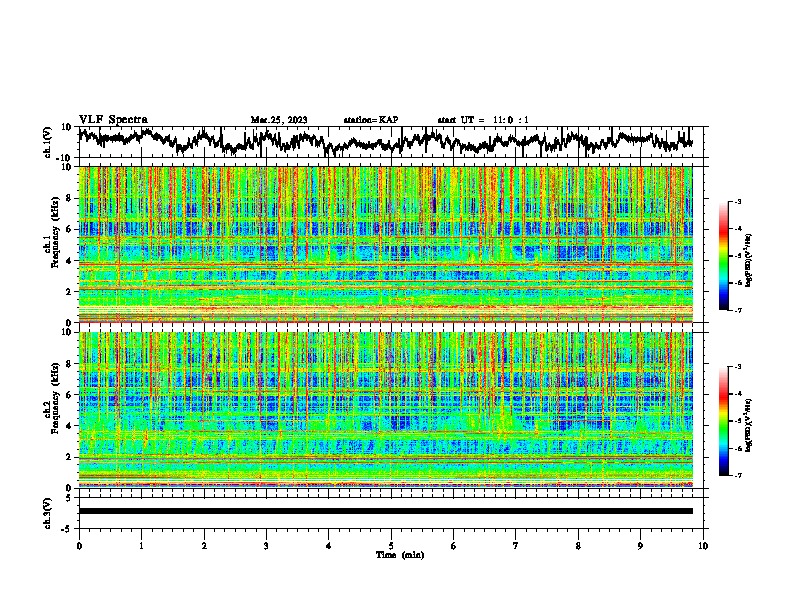Screen dimensions: 792x612
Task: Click the time axis tick label "7"
Action: [x=516, y=546]
